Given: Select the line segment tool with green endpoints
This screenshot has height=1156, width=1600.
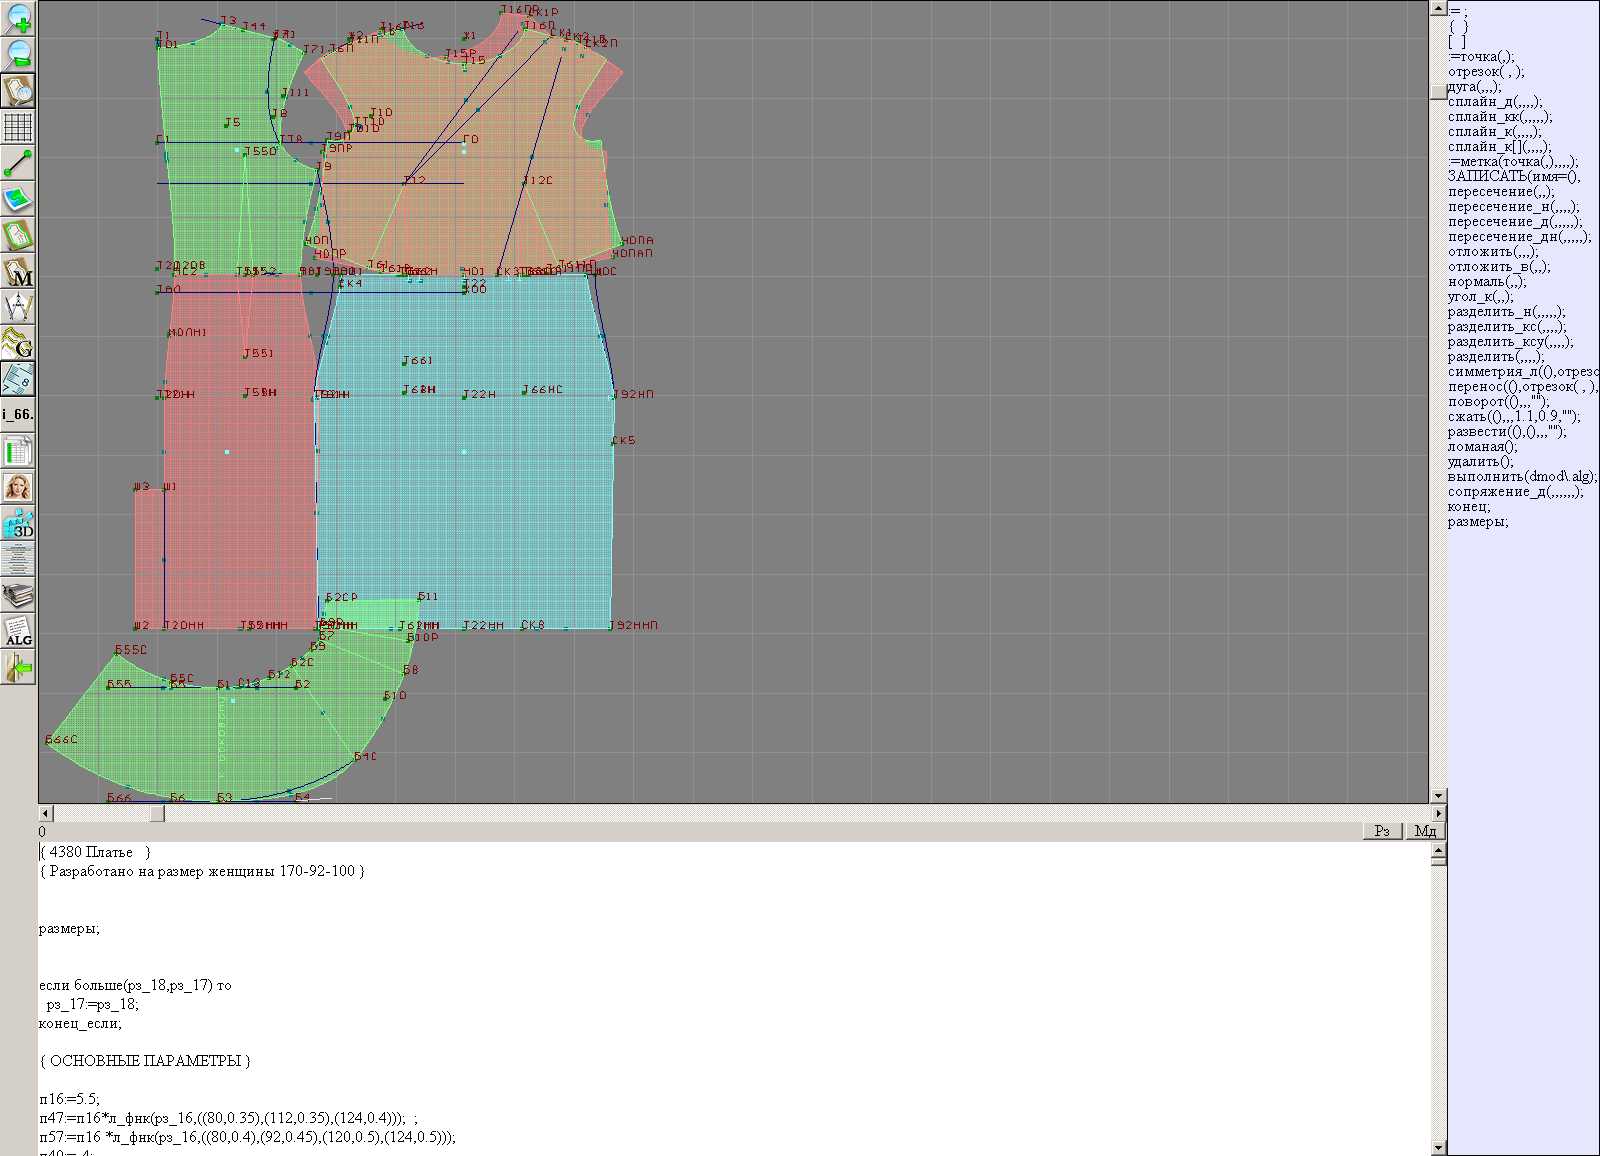Looking at the screenshot, I should [x=18, y=163].
